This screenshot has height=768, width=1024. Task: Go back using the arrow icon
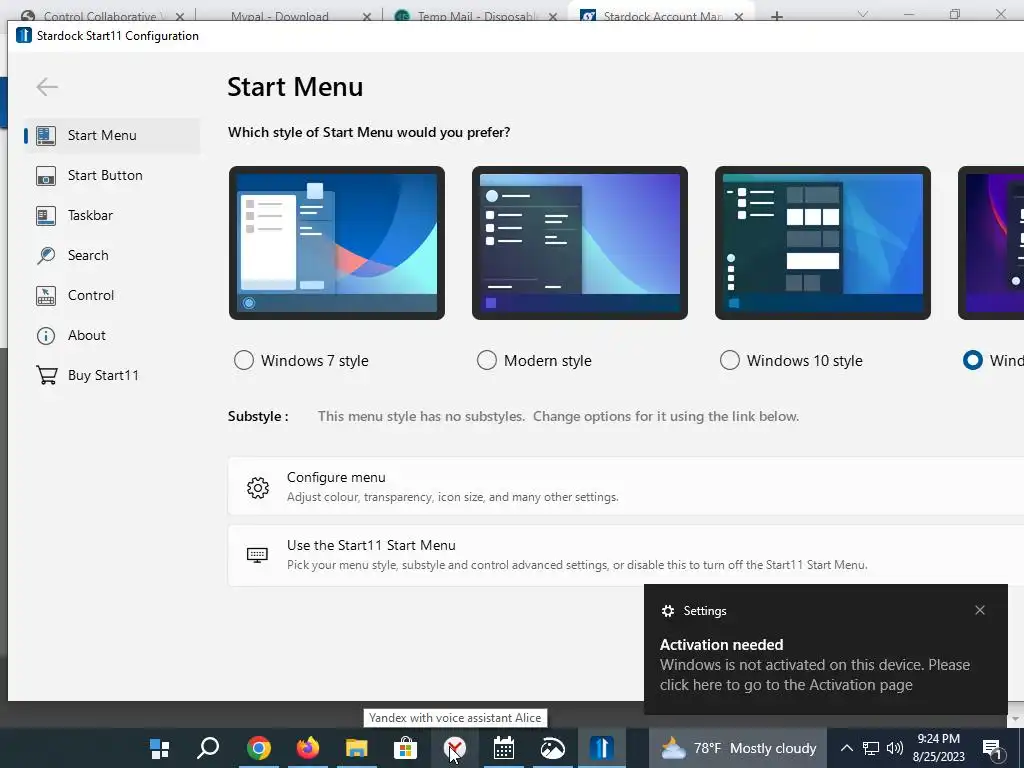(x=47, y=86)
